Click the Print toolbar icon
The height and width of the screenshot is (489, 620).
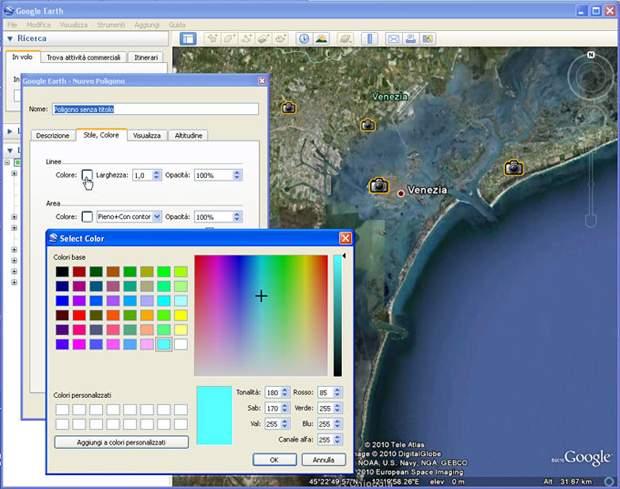(x=410, y=39)
